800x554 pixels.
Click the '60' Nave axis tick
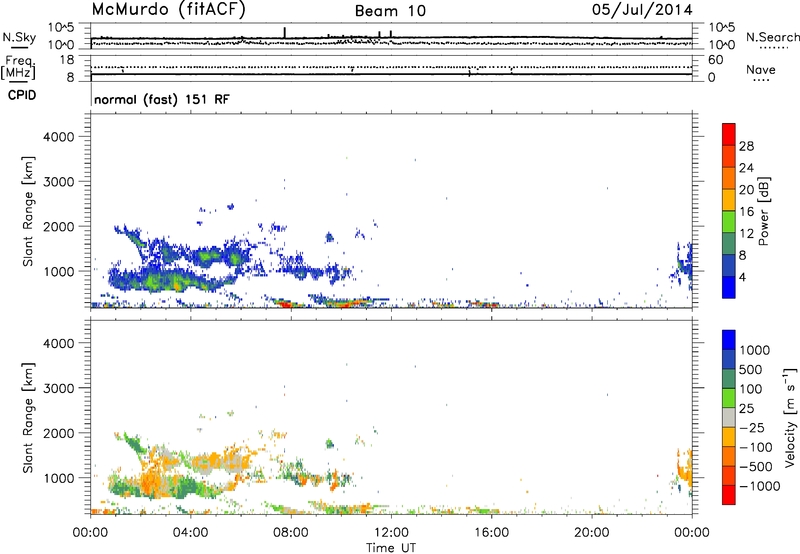coord(715,60)
